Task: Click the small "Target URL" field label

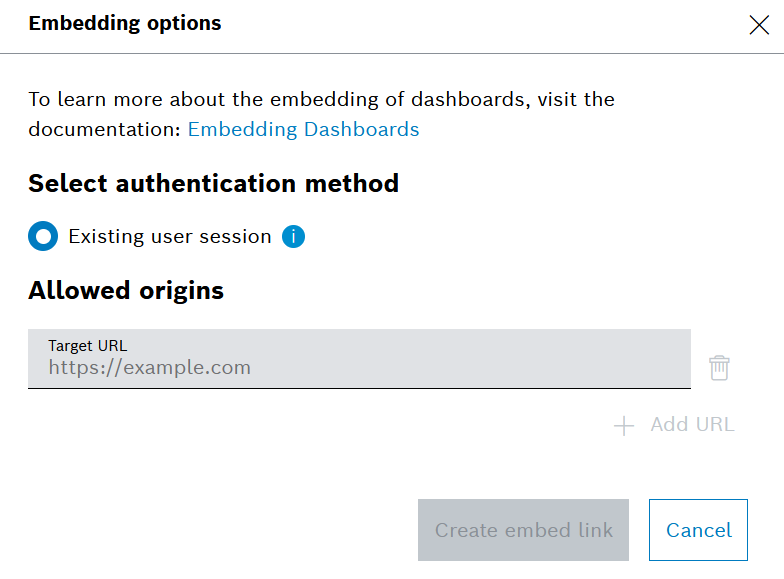Action: (88, 346)
